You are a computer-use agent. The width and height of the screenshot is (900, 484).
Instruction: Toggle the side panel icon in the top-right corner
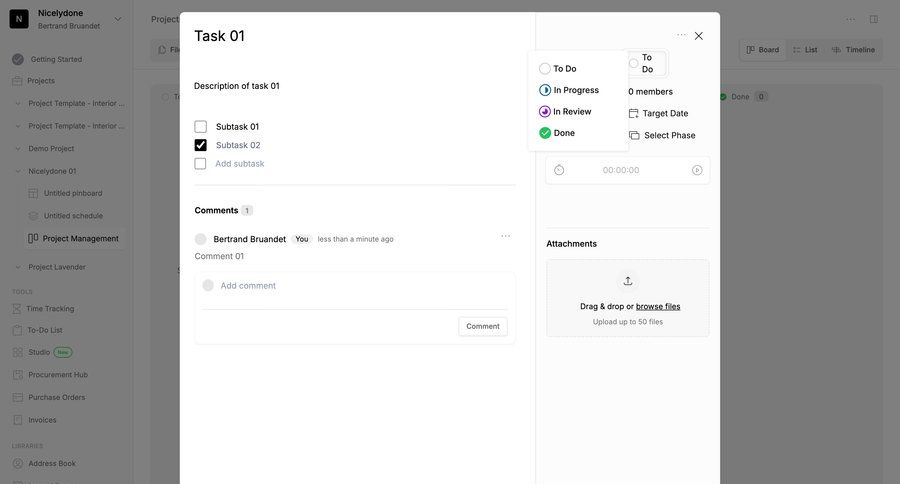pos(874,19)
